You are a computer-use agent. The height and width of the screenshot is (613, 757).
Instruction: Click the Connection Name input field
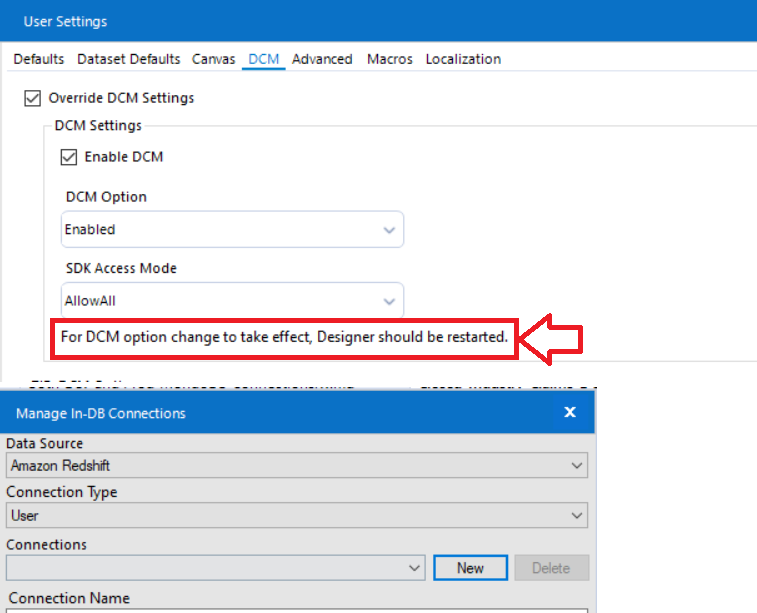click(296, 610)
